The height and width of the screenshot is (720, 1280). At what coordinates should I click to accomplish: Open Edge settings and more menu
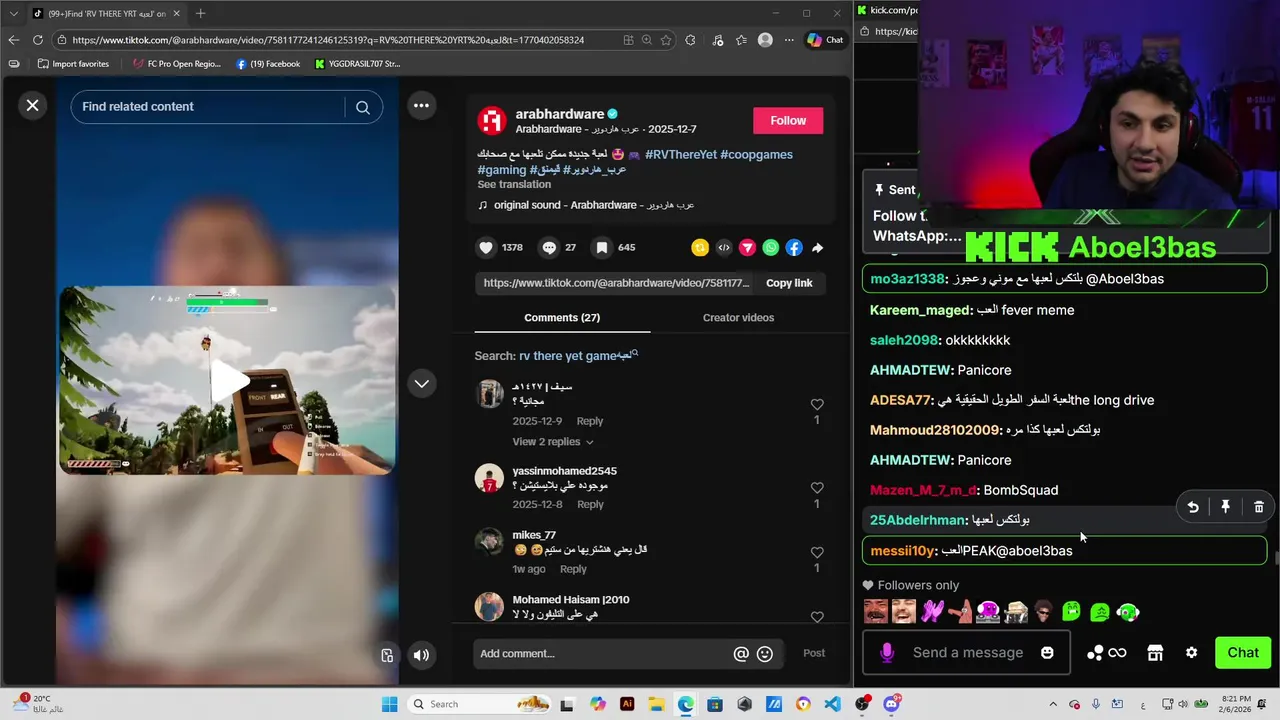[x=789, y=40]
